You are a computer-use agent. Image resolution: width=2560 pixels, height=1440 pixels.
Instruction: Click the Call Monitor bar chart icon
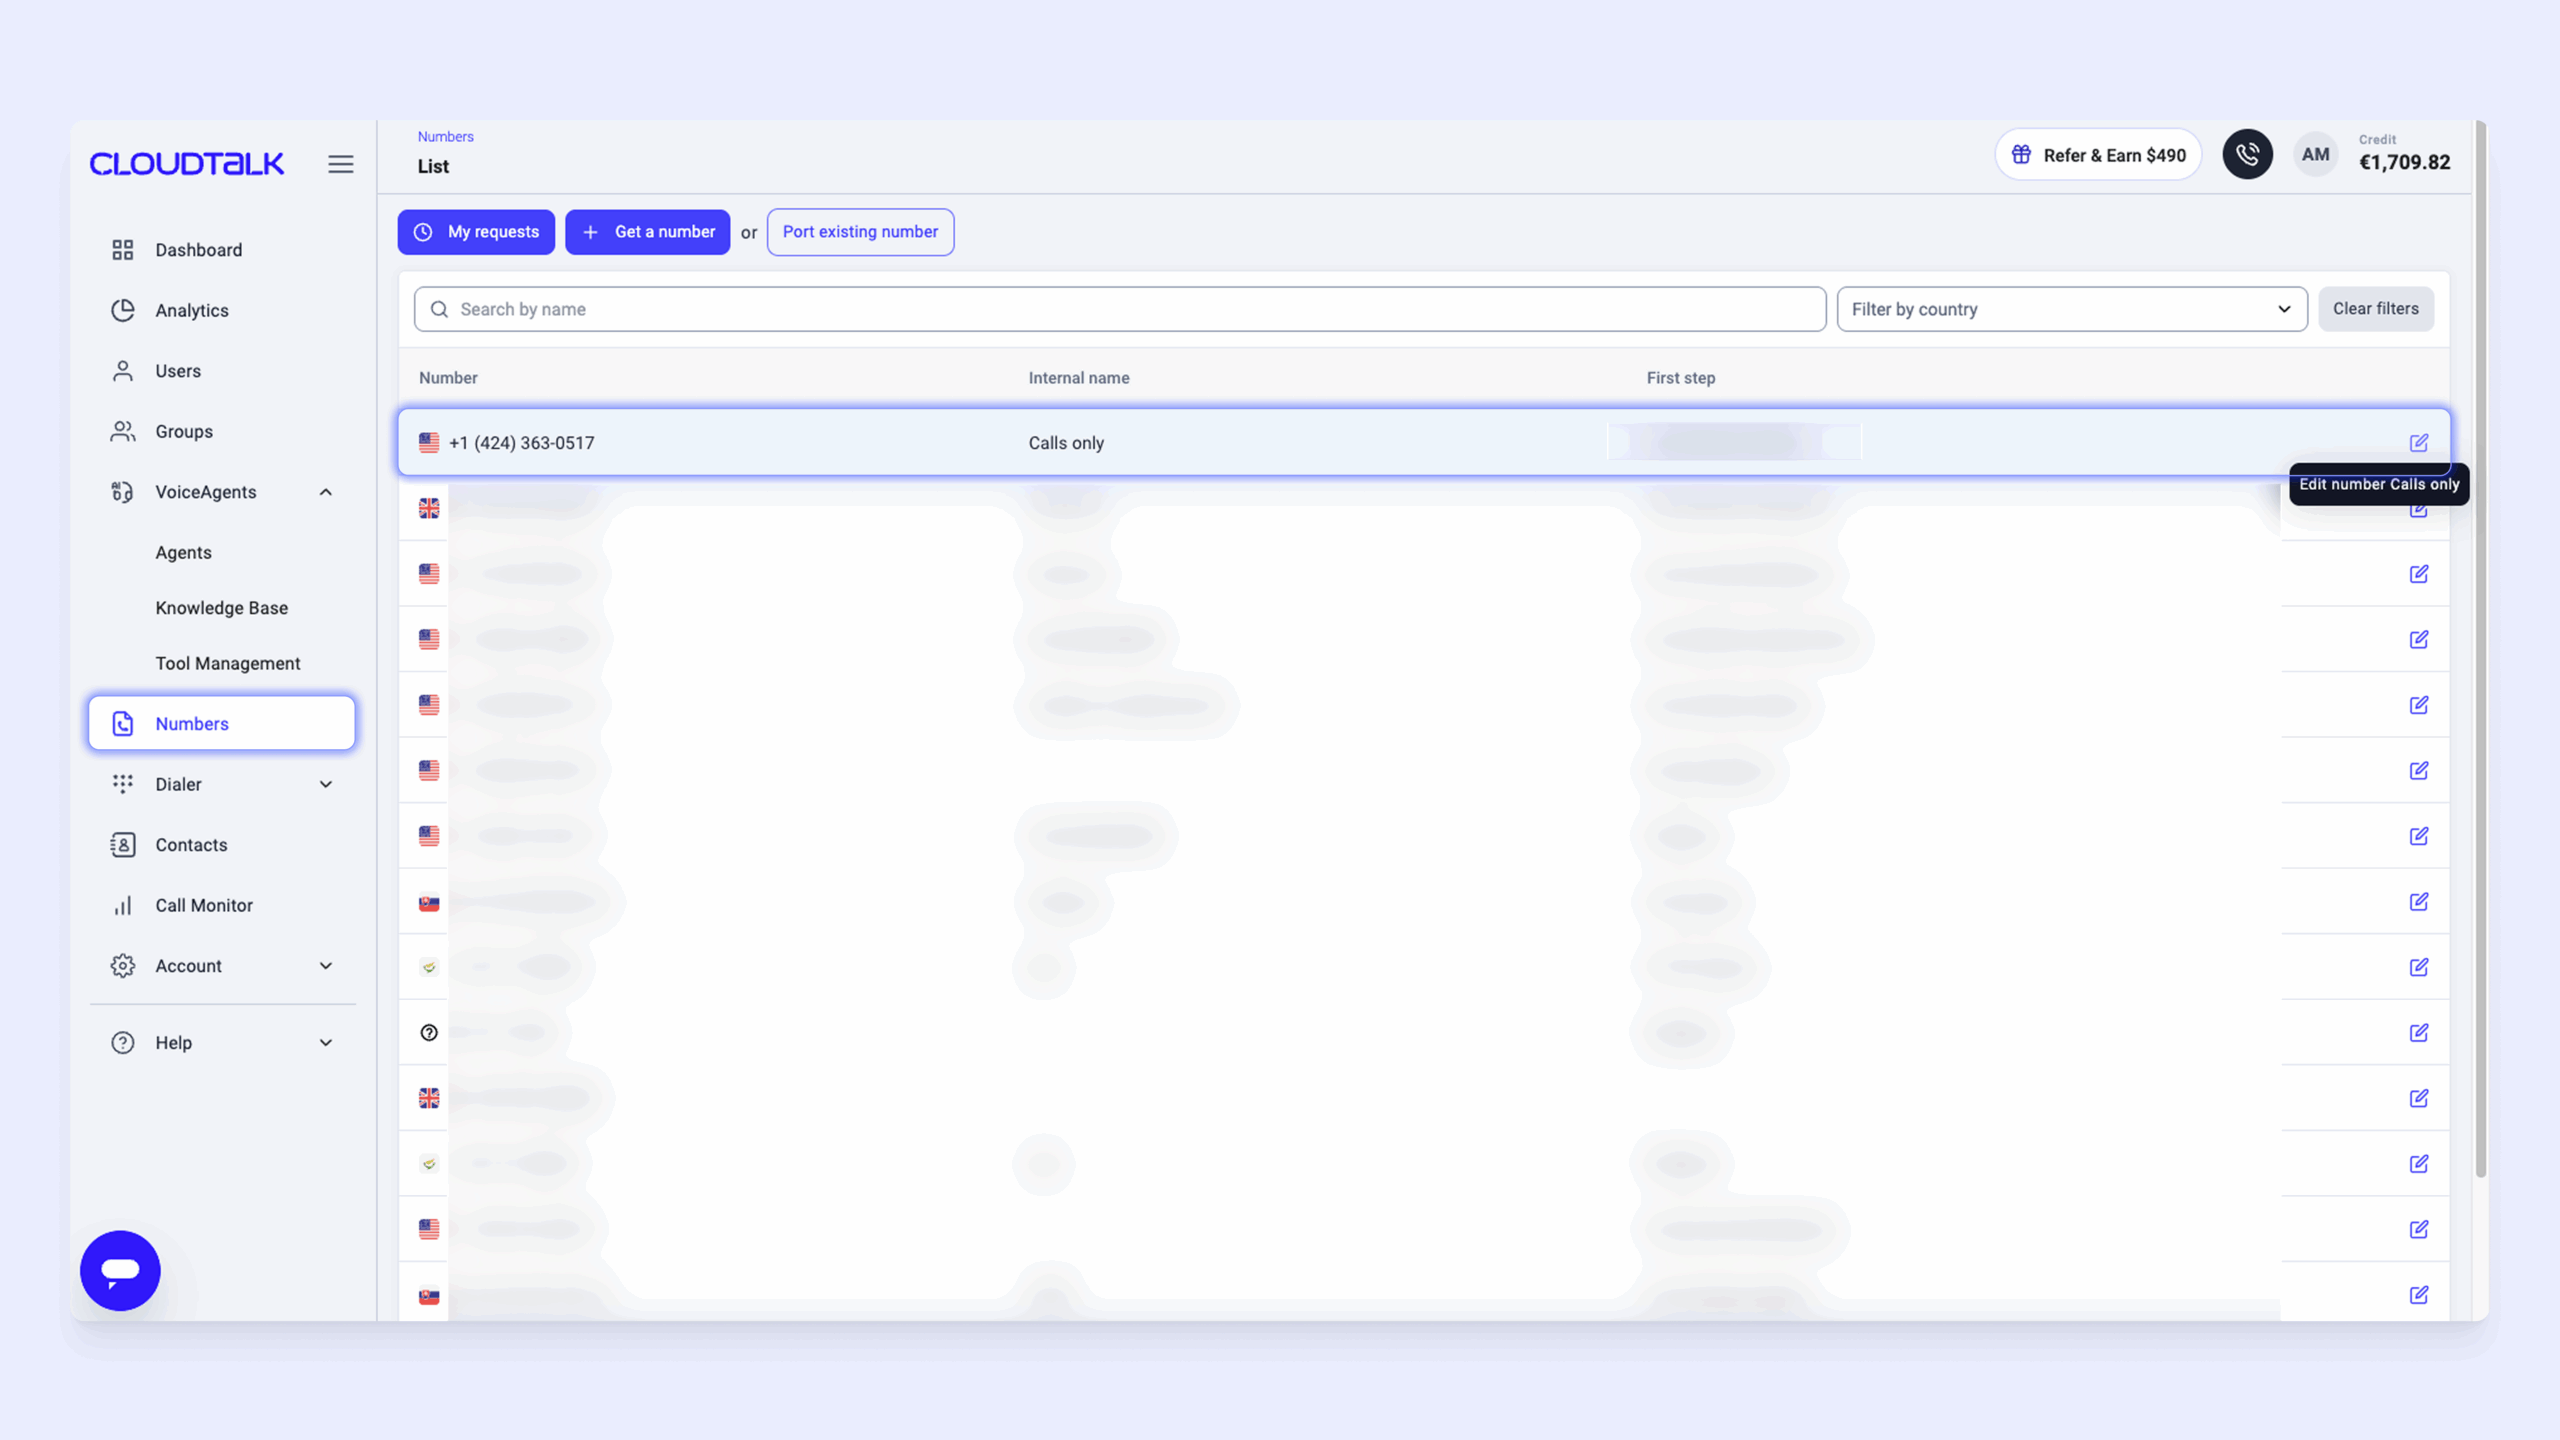coord(123,906)
